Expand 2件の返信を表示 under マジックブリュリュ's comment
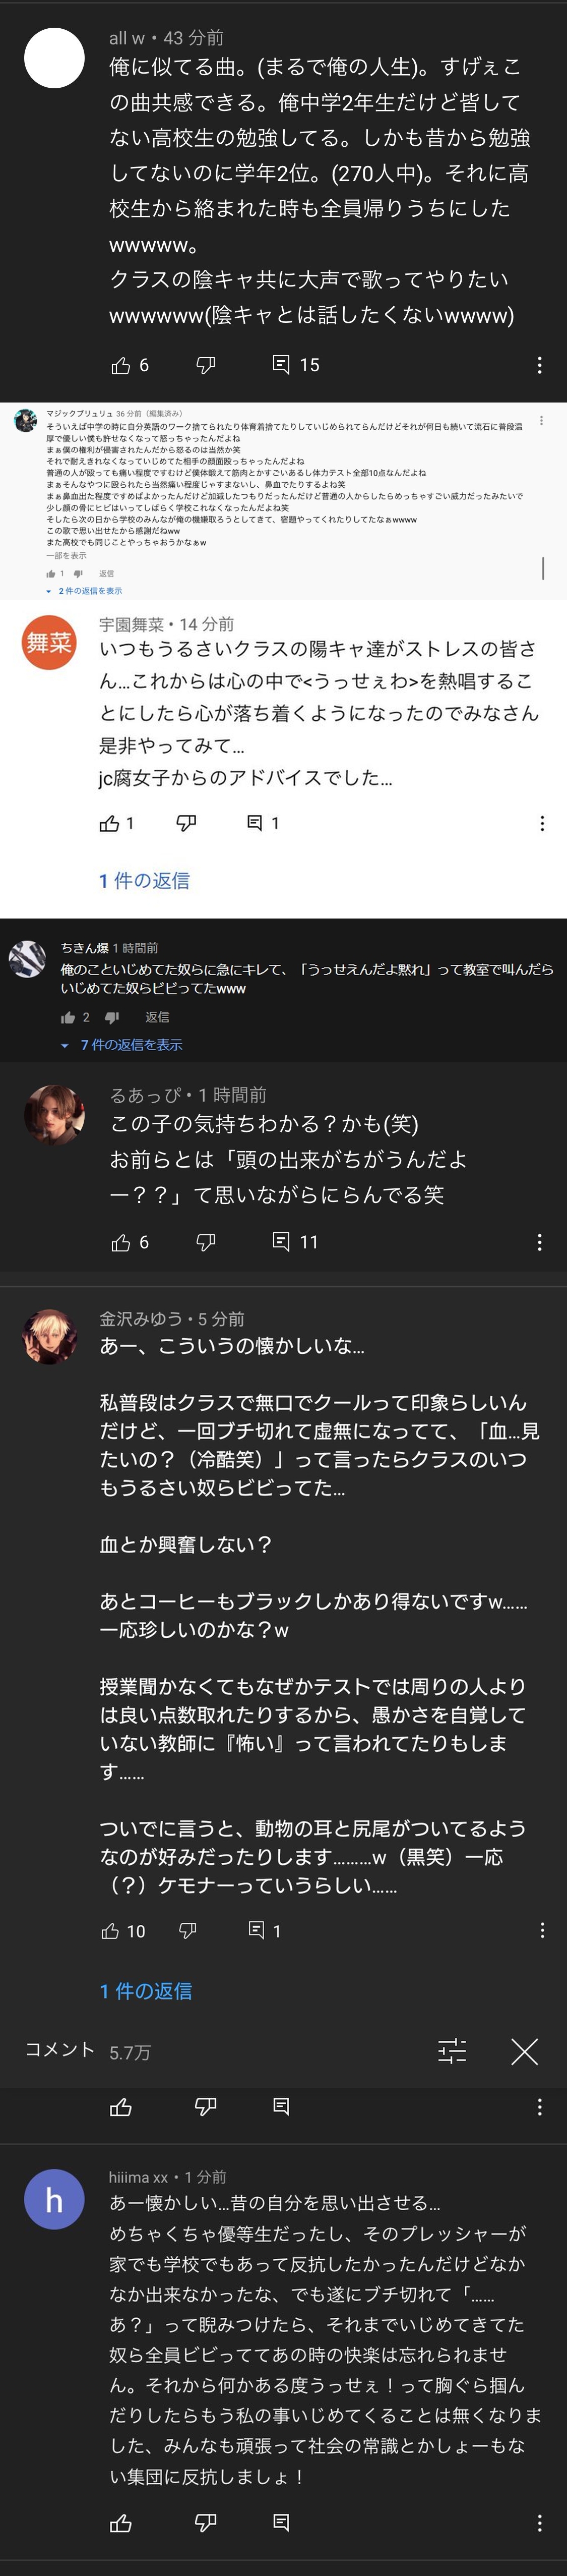567x2576 pixels. (90, 591)
